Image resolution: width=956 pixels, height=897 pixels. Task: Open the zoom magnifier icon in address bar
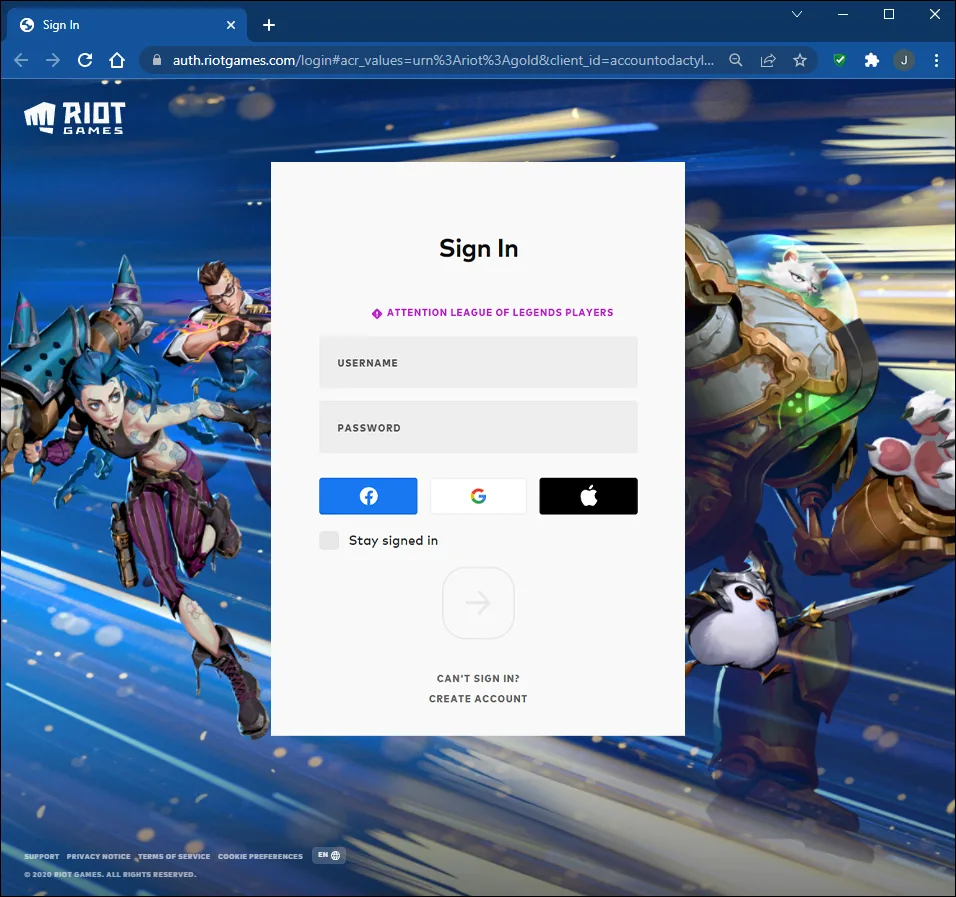point(736,60)
